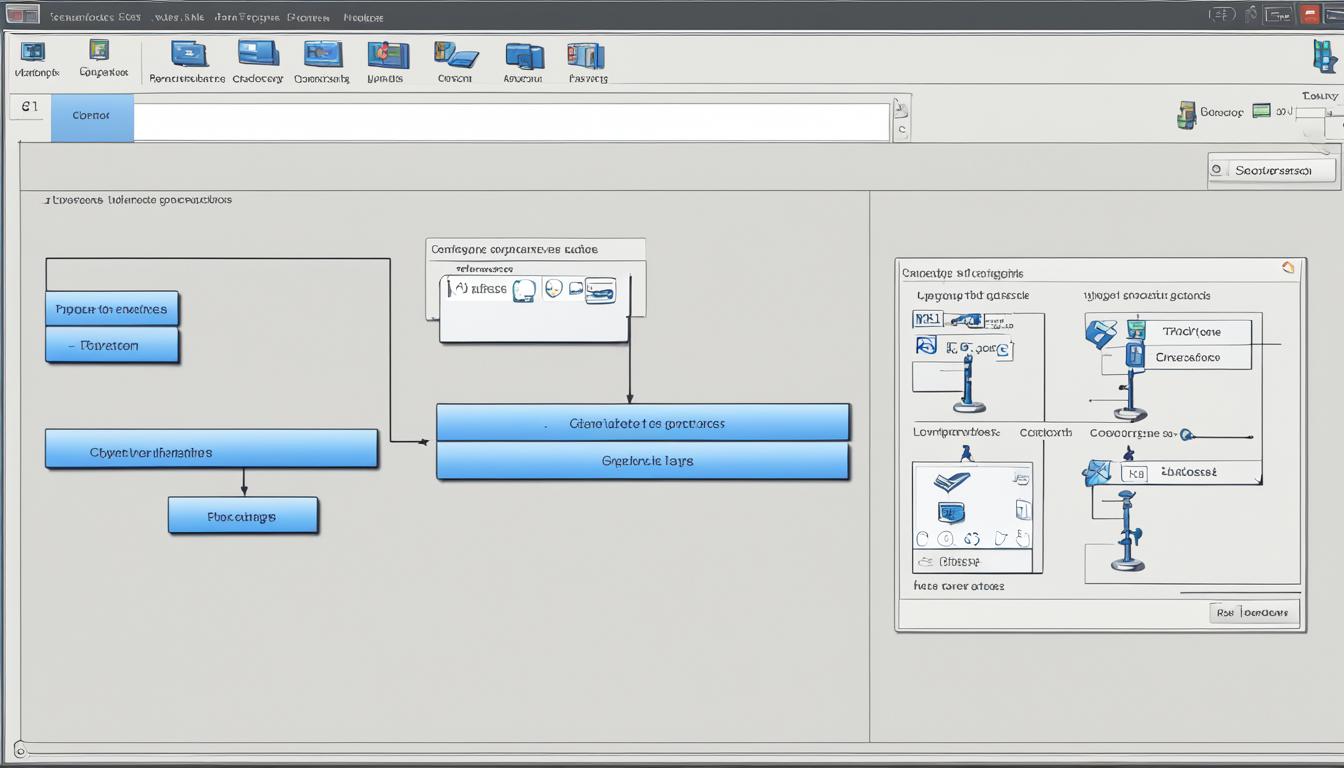Click the toolbar icon labeled 'Remetubatre'
This screenshot has height=768, width=1344.
click(188, 54)
